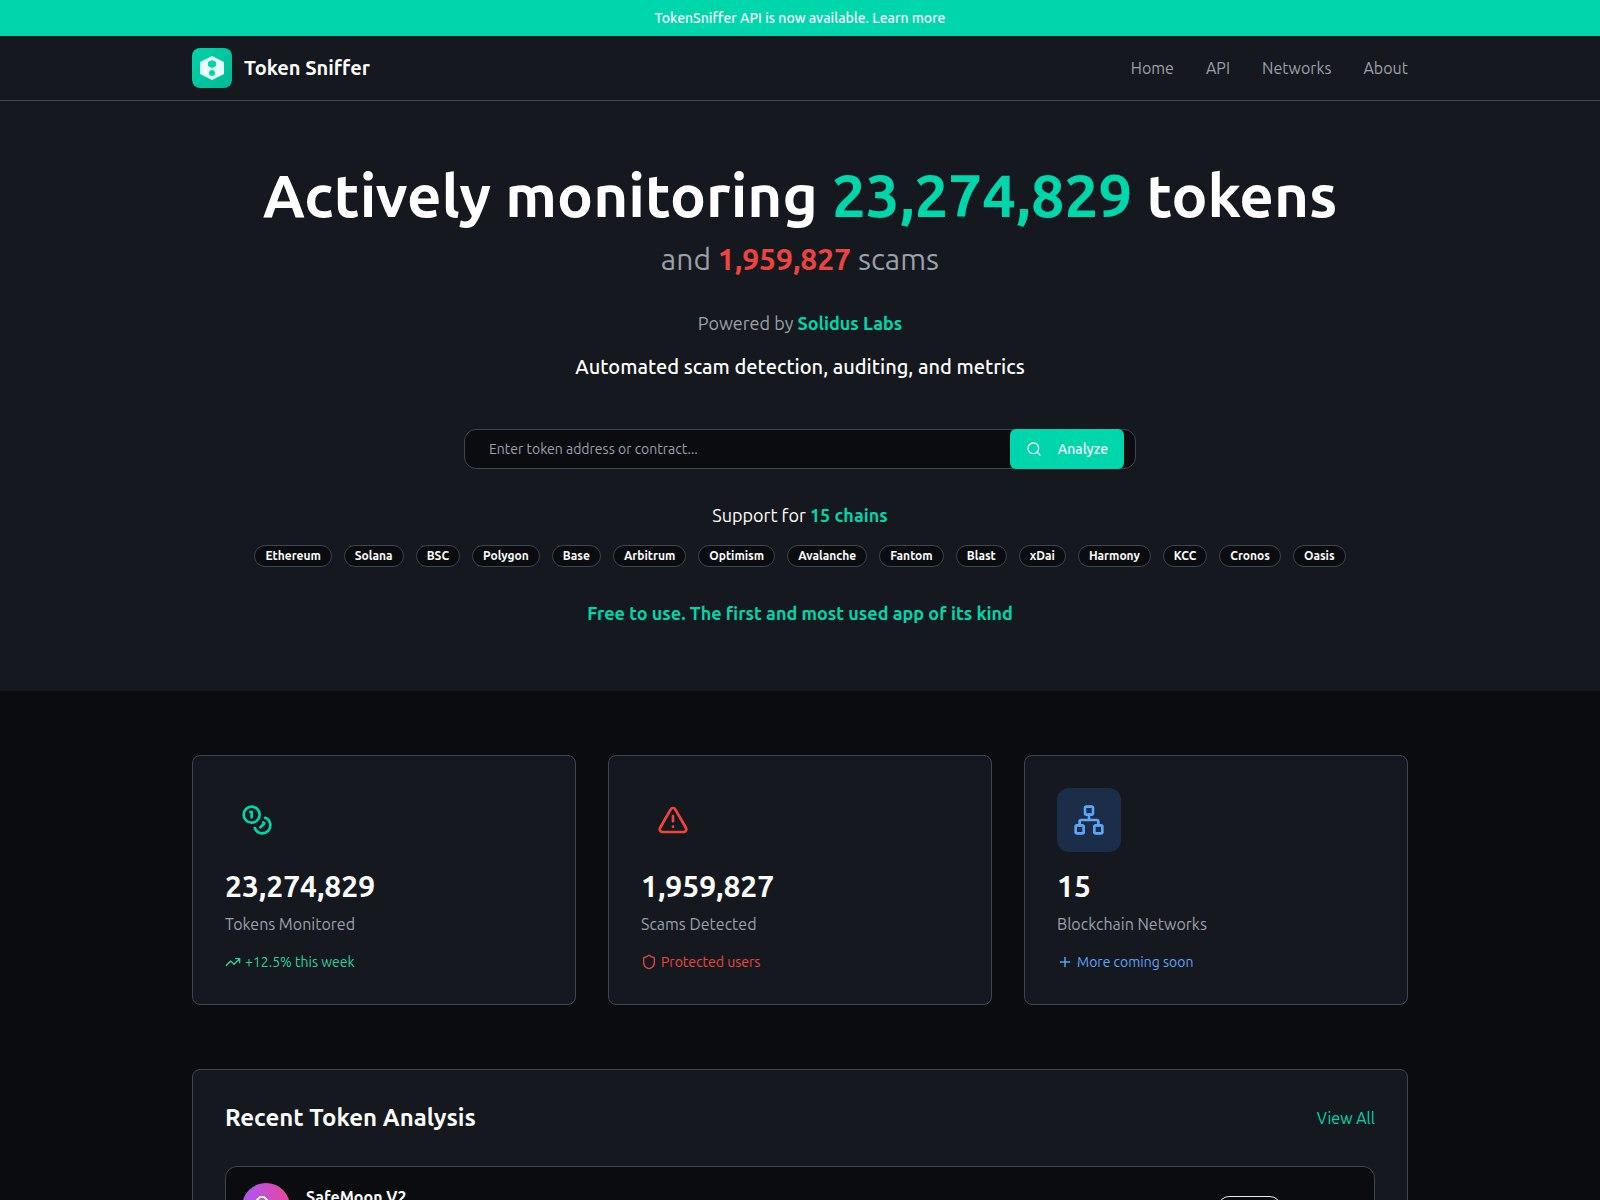Go to the Networks nav item
This screenshot has height=1200, width=1600.
pyautogui.click(x=1296, y=68)
